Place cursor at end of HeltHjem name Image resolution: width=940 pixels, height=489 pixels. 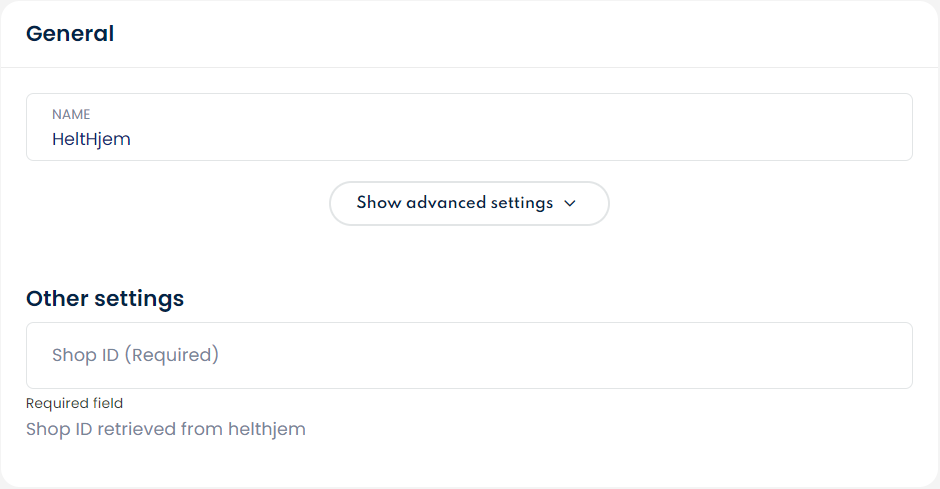(132, 139)
